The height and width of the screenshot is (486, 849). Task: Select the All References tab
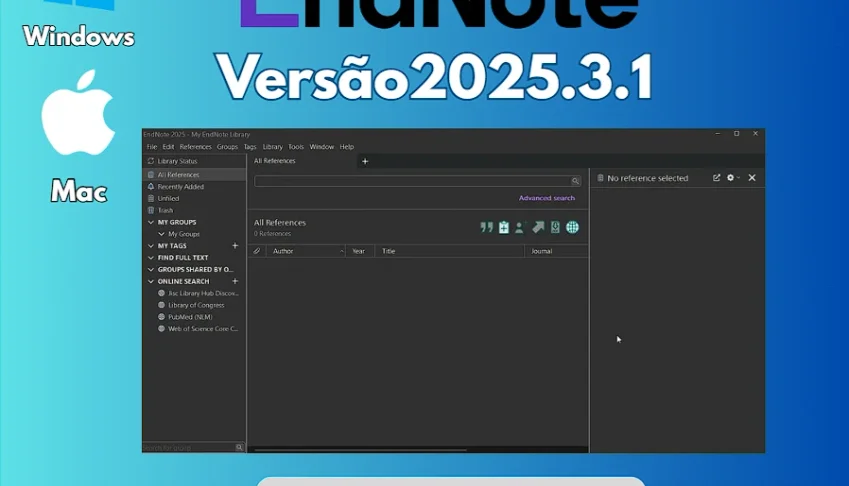click(x=275, y=161)
